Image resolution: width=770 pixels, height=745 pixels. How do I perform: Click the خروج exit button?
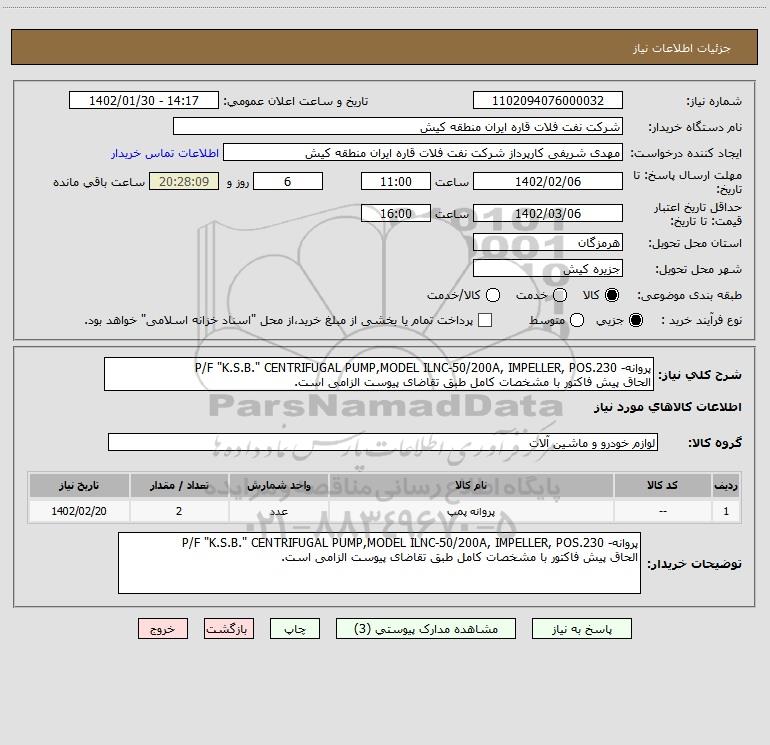[x=163, y=629]
